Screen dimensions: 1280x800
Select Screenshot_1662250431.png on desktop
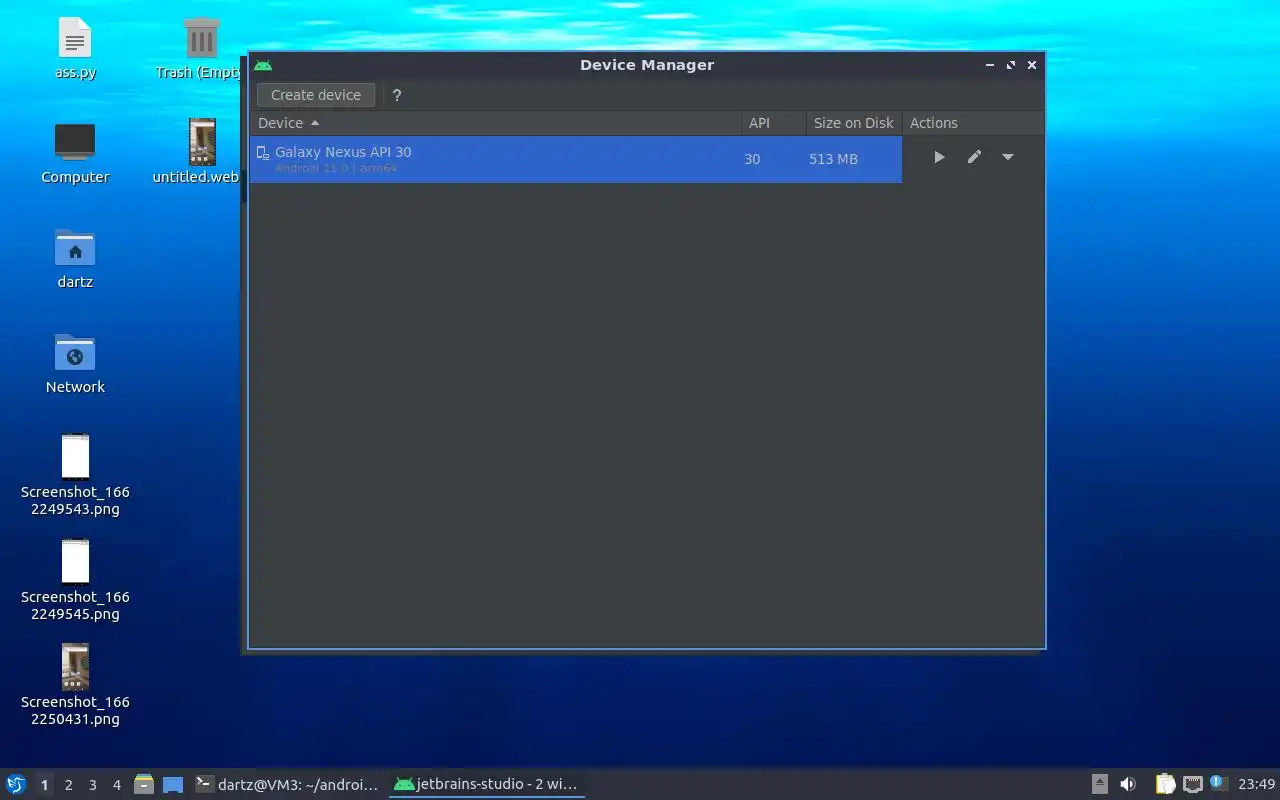pos(75,685)
